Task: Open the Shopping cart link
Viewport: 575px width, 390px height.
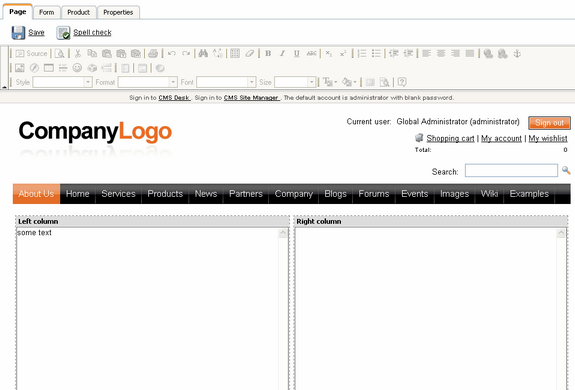Action: (x=450, y=139)
